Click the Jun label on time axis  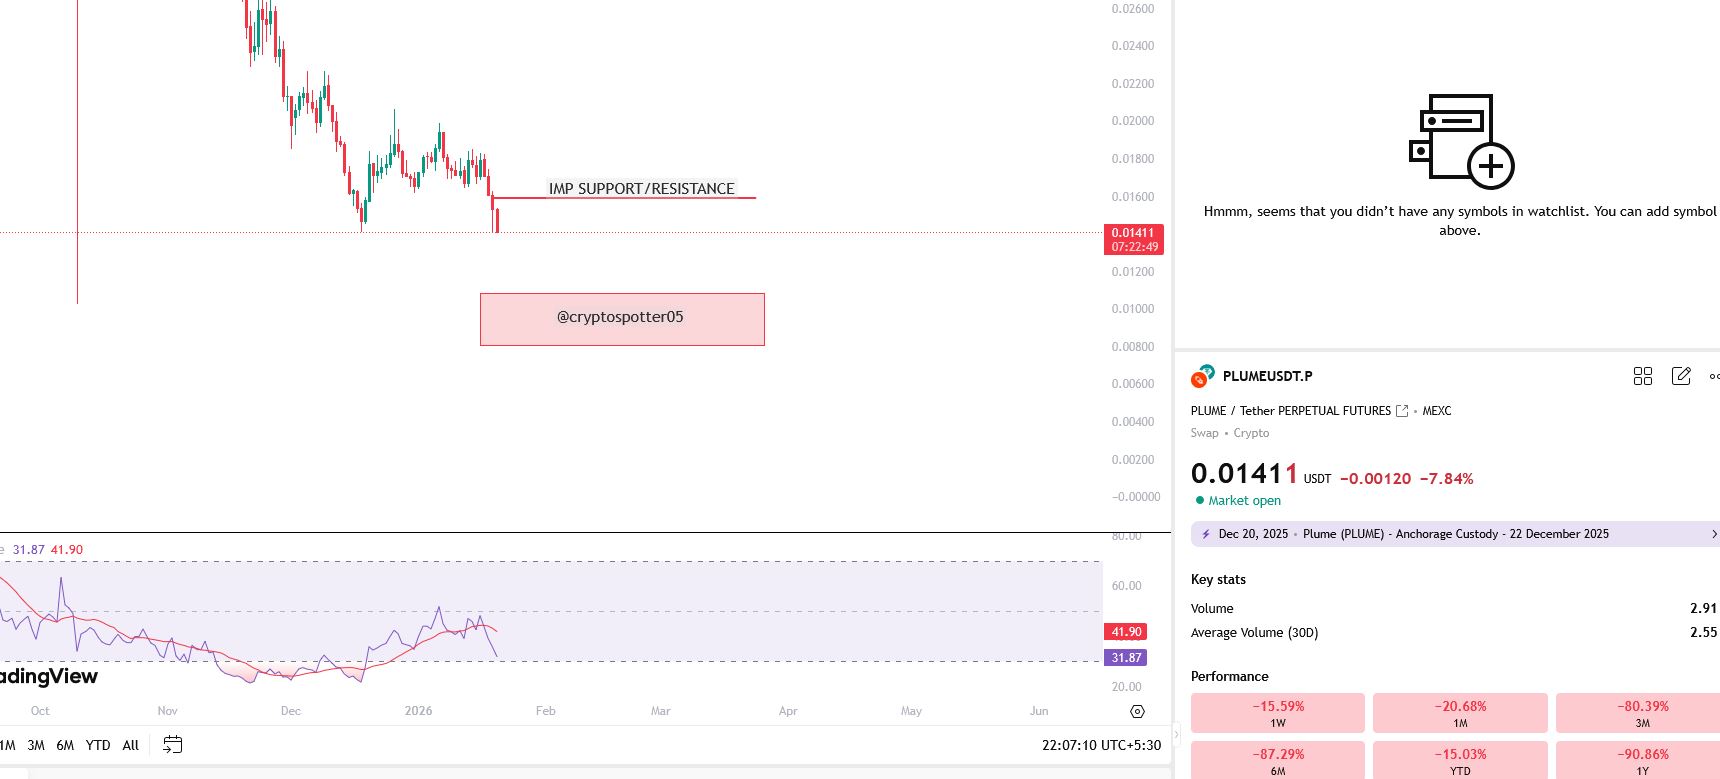[1039, 711]
